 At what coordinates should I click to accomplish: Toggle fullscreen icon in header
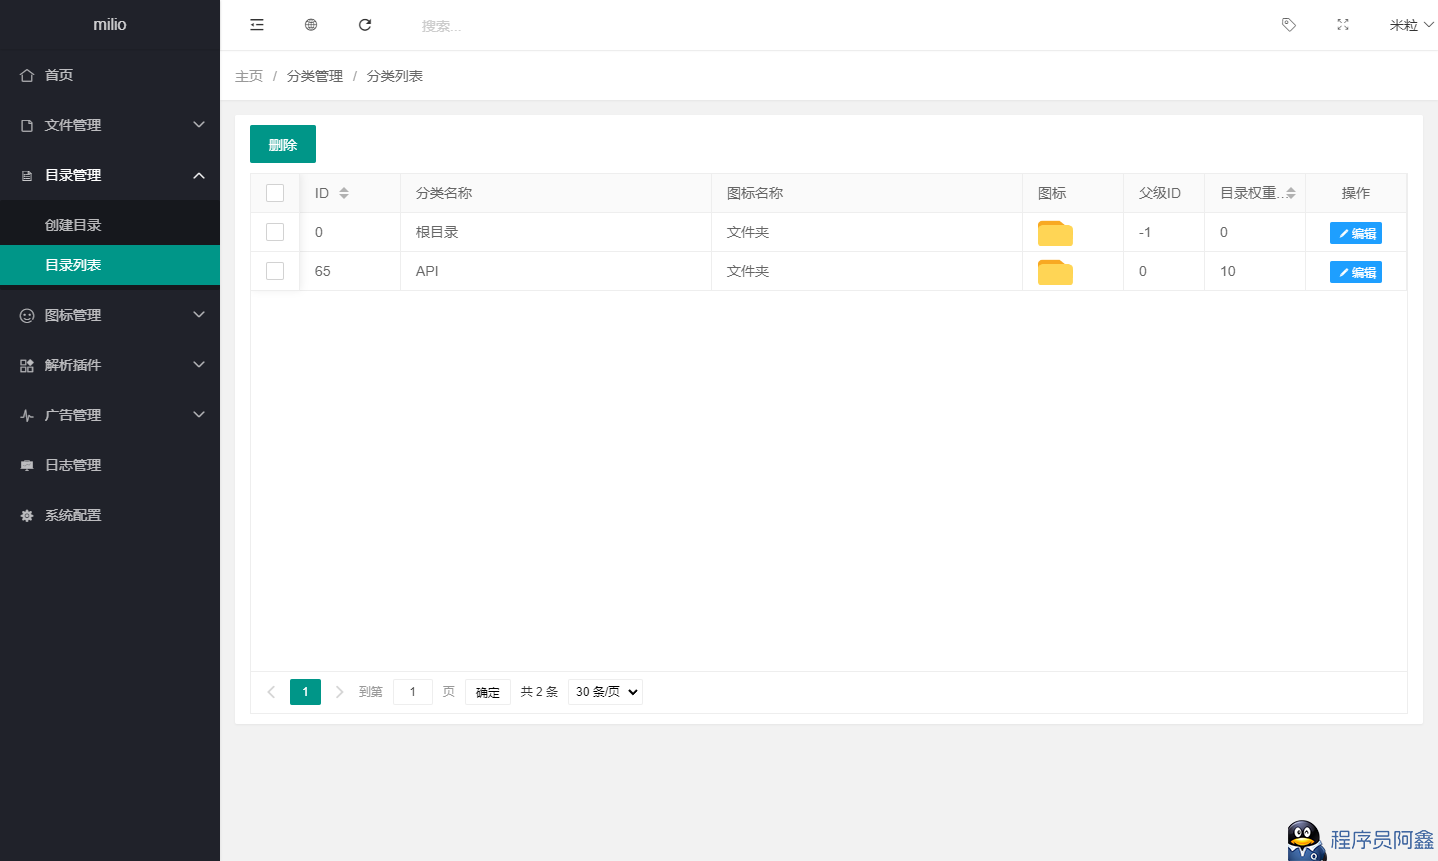pos(1343,25)
